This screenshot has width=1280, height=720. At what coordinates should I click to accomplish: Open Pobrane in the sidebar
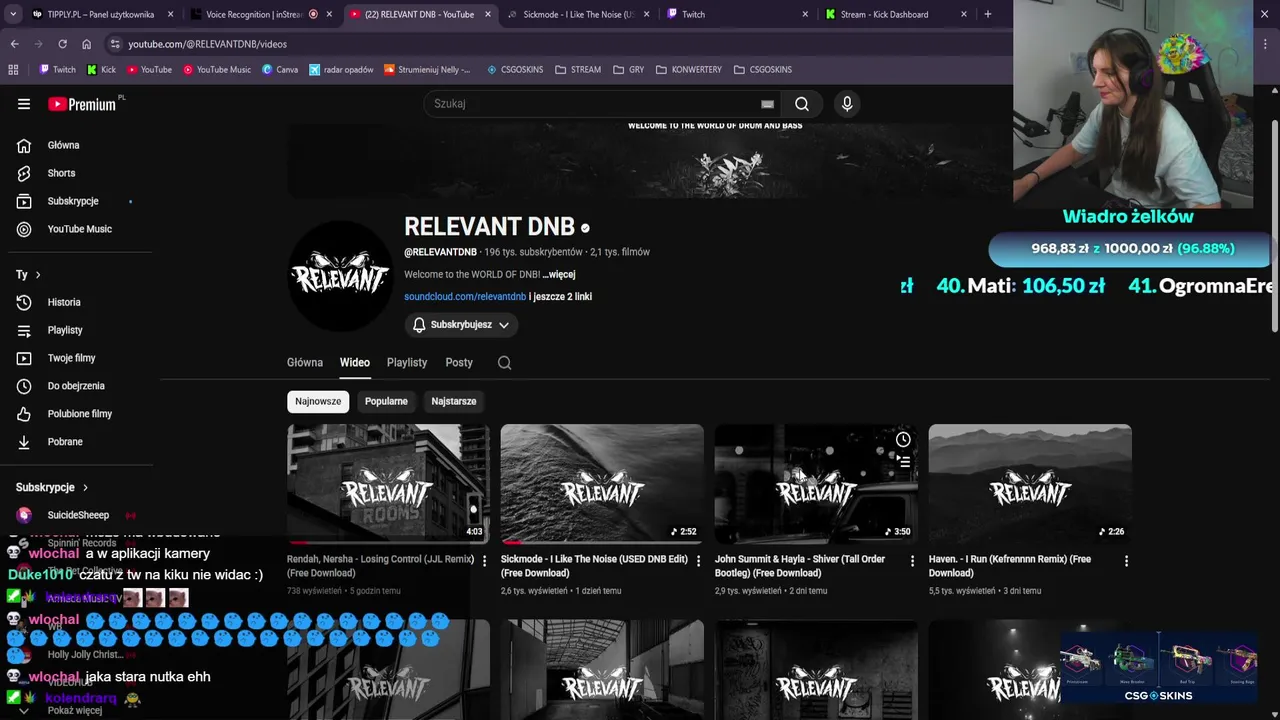point(76,442)
